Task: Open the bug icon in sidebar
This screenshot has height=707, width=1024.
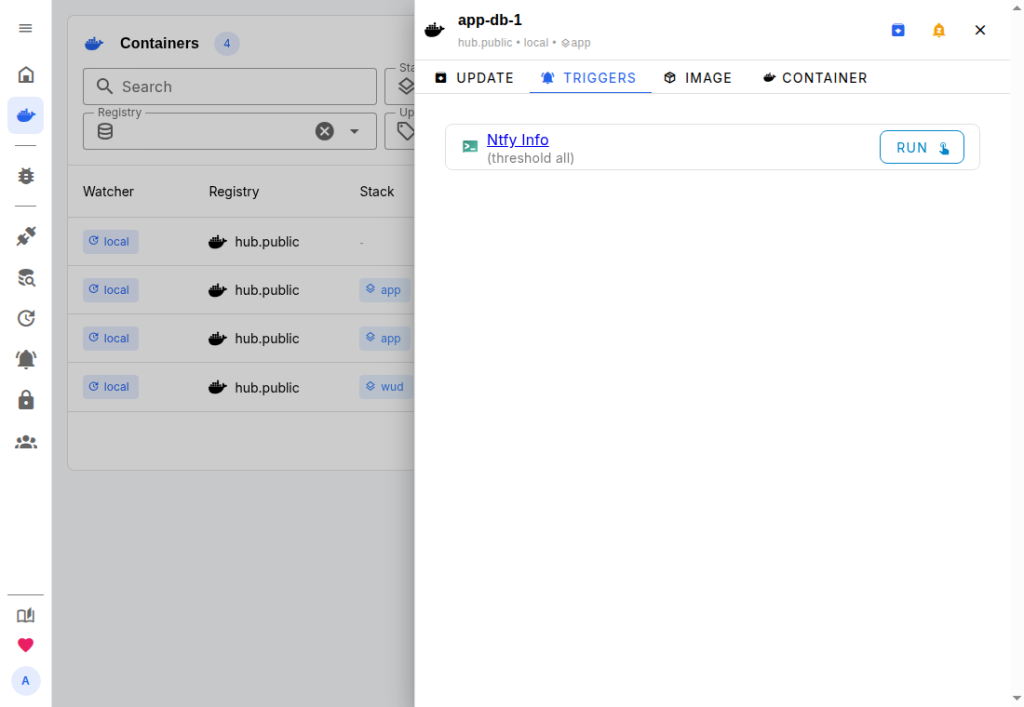Action: pyautogui.click(x=25, y=176)
